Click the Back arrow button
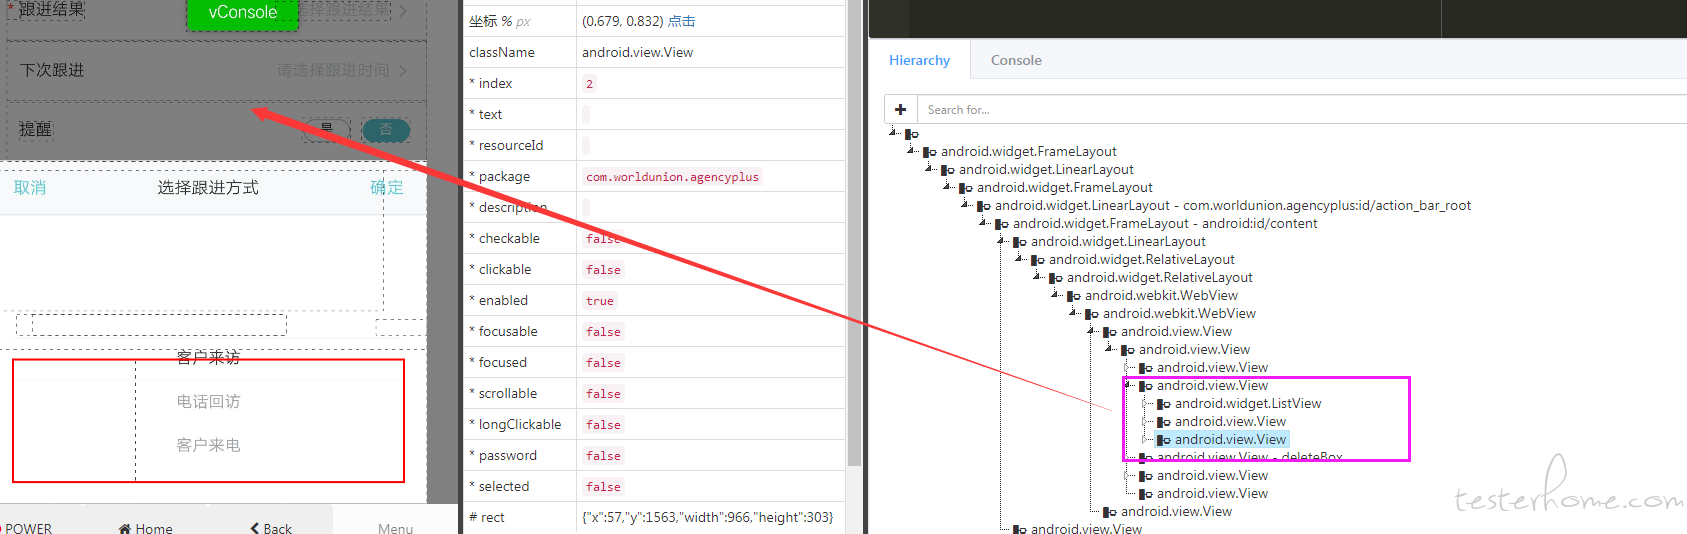The height and width of the screenshot is (534, 1687). (x=270, y=528)
